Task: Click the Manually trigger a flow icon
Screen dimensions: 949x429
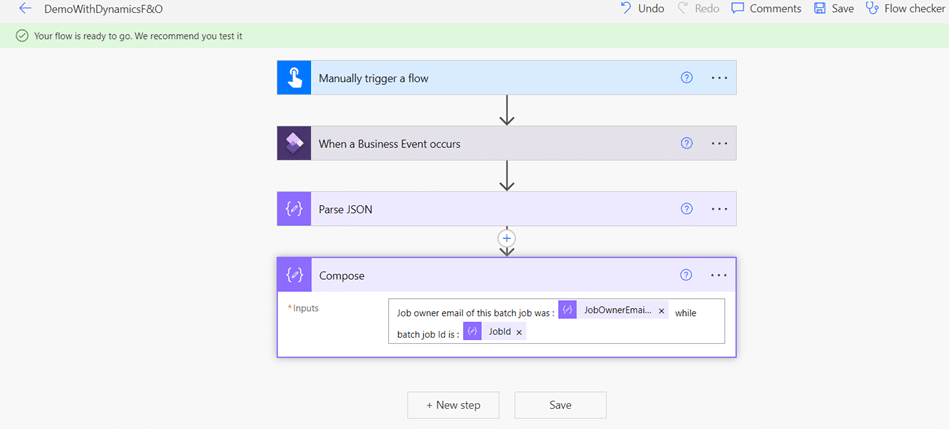Action: coord(295,78)
